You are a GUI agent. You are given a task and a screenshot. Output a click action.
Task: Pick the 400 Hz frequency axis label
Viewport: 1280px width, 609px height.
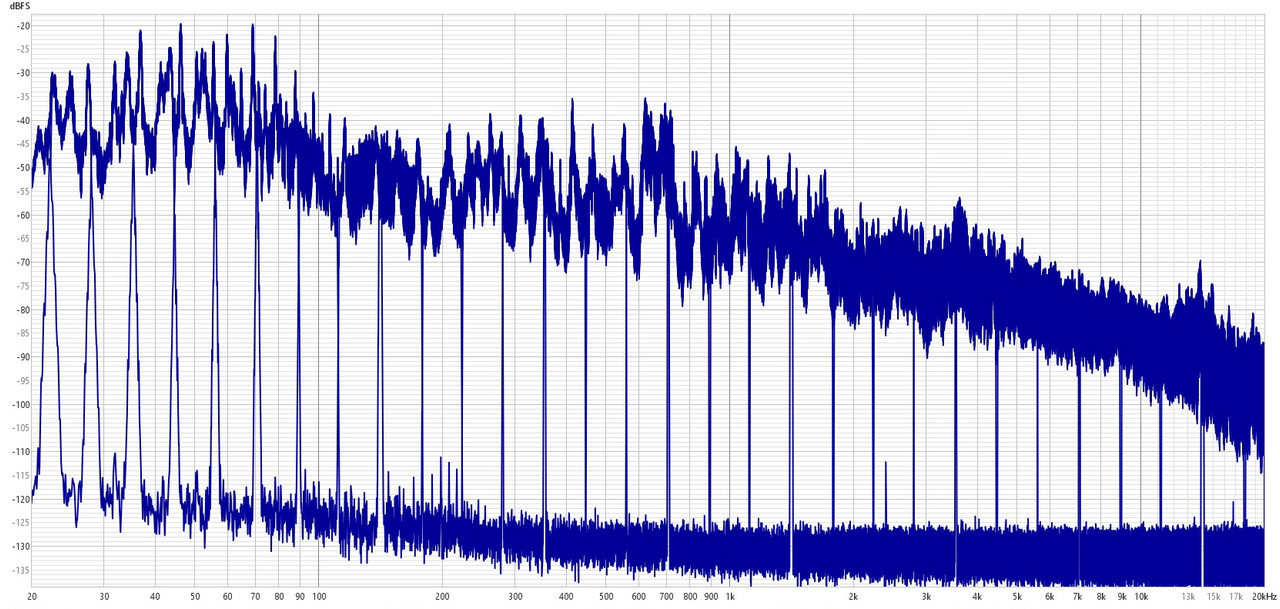tap(566, 596)
